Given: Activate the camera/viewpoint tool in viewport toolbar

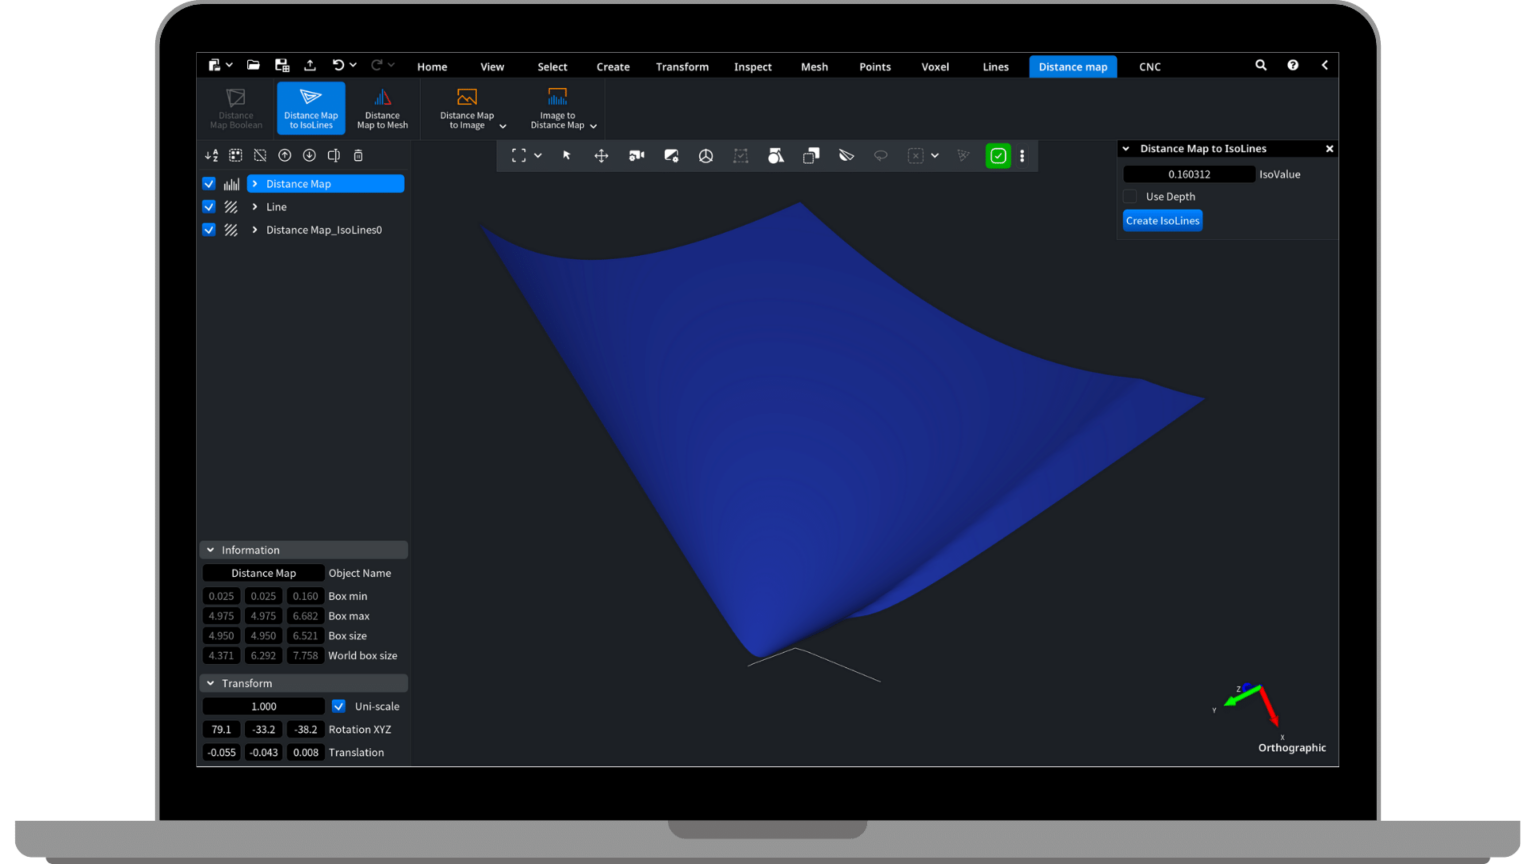Looking at the screenshot, I should click(x=636, y=155).
